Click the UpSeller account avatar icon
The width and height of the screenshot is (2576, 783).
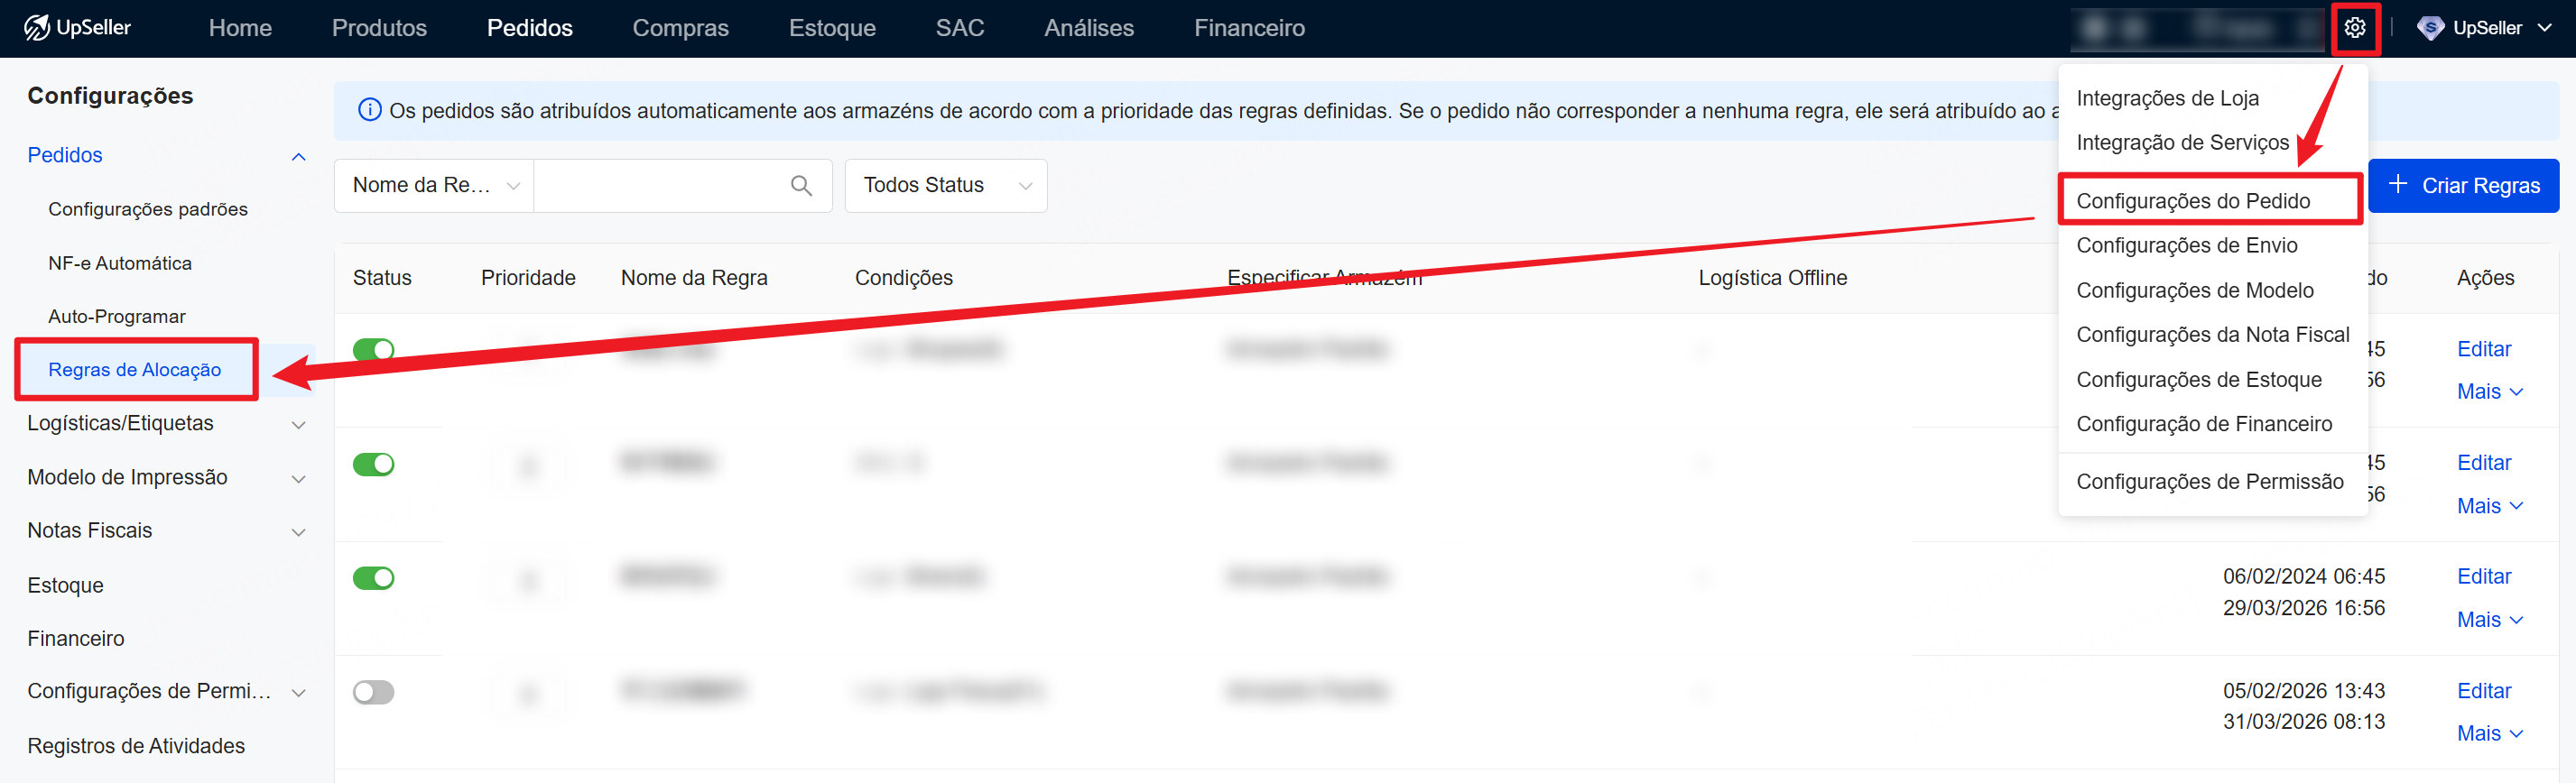[2430, 28]
